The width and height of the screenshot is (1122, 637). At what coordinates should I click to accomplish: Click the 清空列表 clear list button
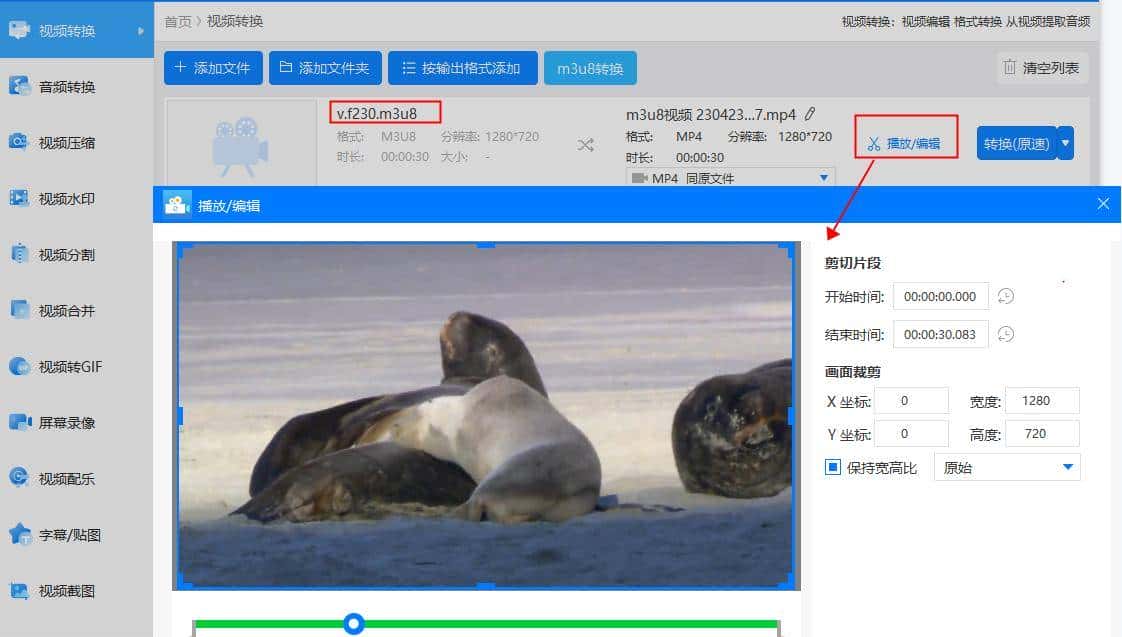(1042, 67)
